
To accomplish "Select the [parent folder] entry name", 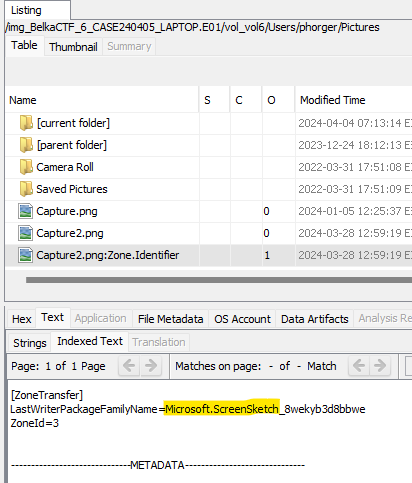I will (x=72, y=145).
